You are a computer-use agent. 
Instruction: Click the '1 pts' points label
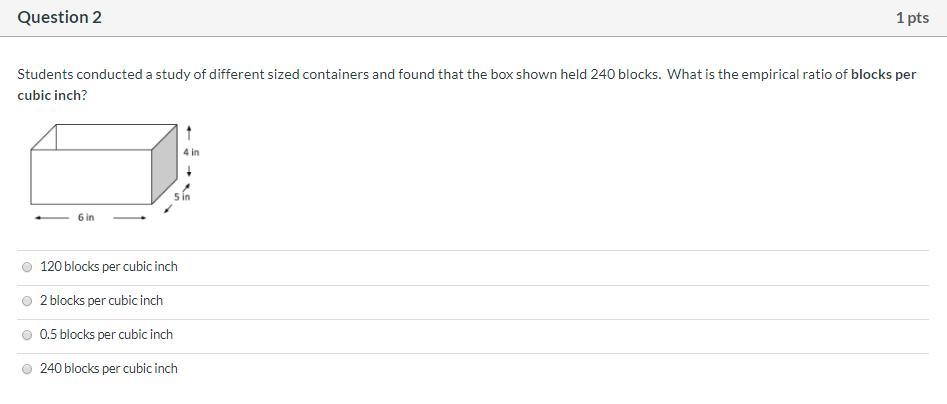tap(912, 18)
